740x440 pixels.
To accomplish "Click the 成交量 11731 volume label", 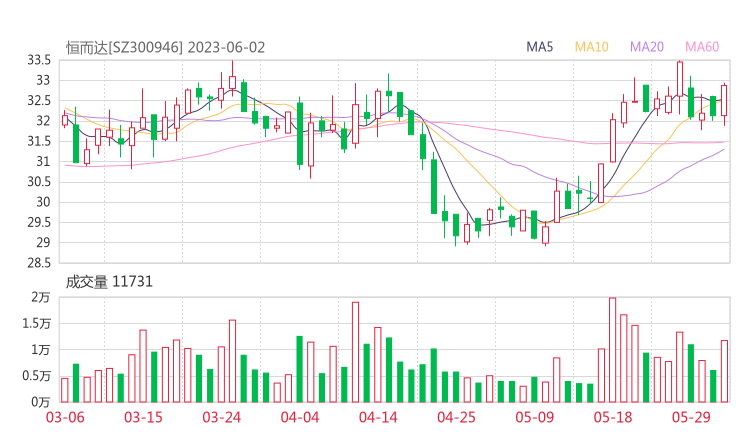I will (x=109, y=282).
